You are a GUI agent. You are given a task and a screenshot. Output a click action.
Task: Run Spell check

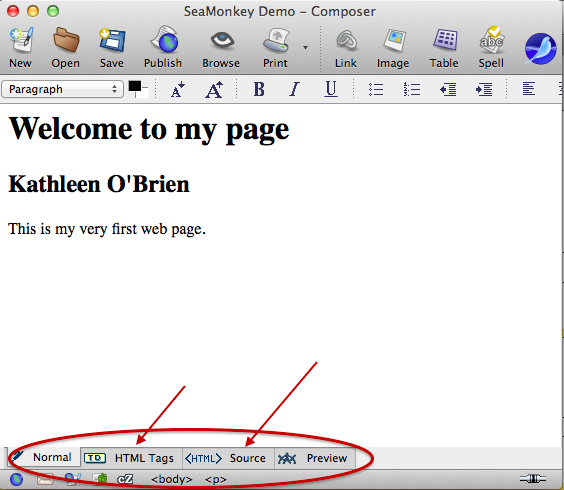coord(492,40)
